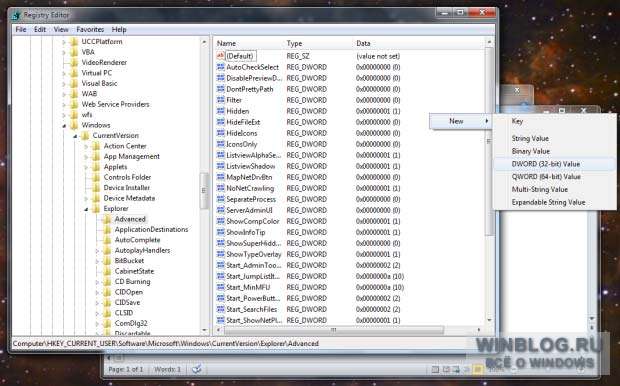The width and height of the screenshot is (620, 386).
Task: Click the Words: 1 status in Word
Action: tap(167, 369)
